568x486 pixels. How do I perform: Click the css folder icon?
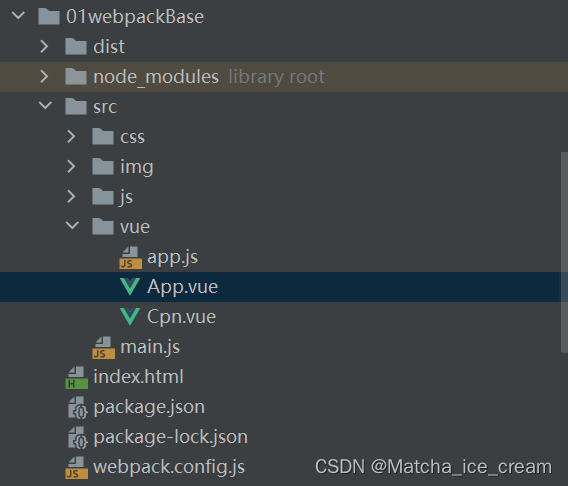[x=103, y=137]
